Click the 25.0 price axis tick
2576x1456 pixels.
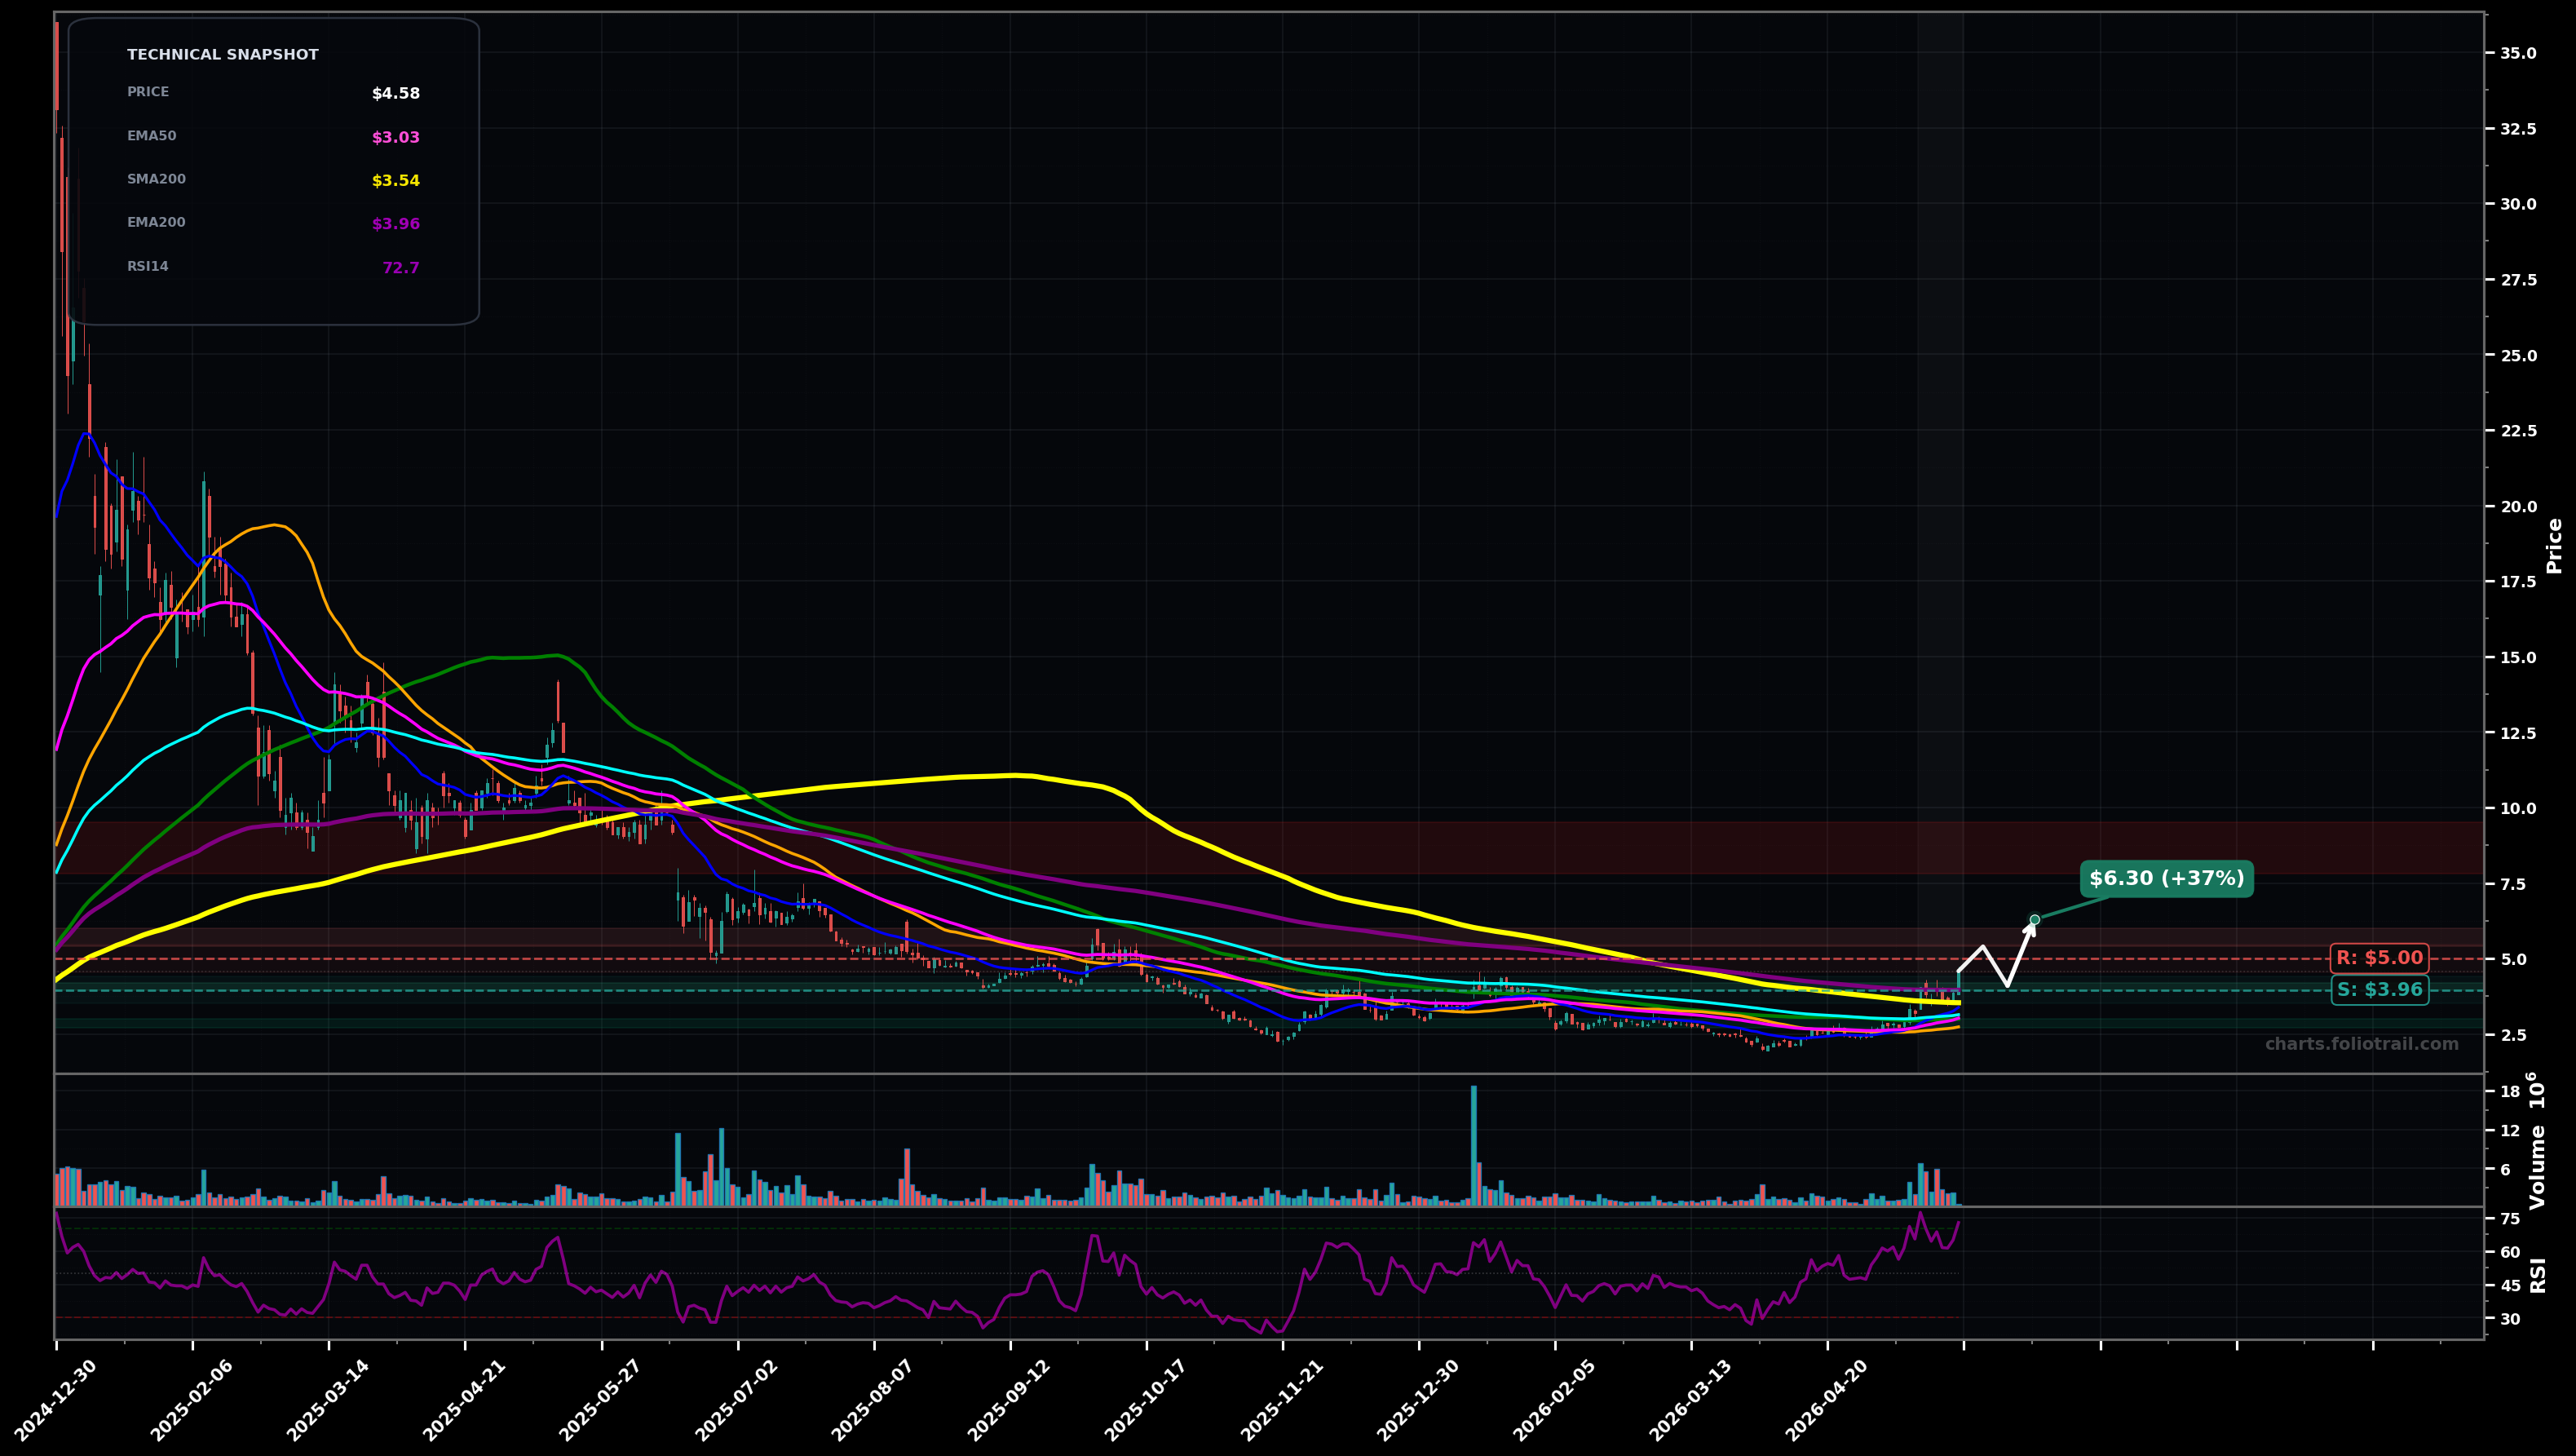coord(2518,356)
